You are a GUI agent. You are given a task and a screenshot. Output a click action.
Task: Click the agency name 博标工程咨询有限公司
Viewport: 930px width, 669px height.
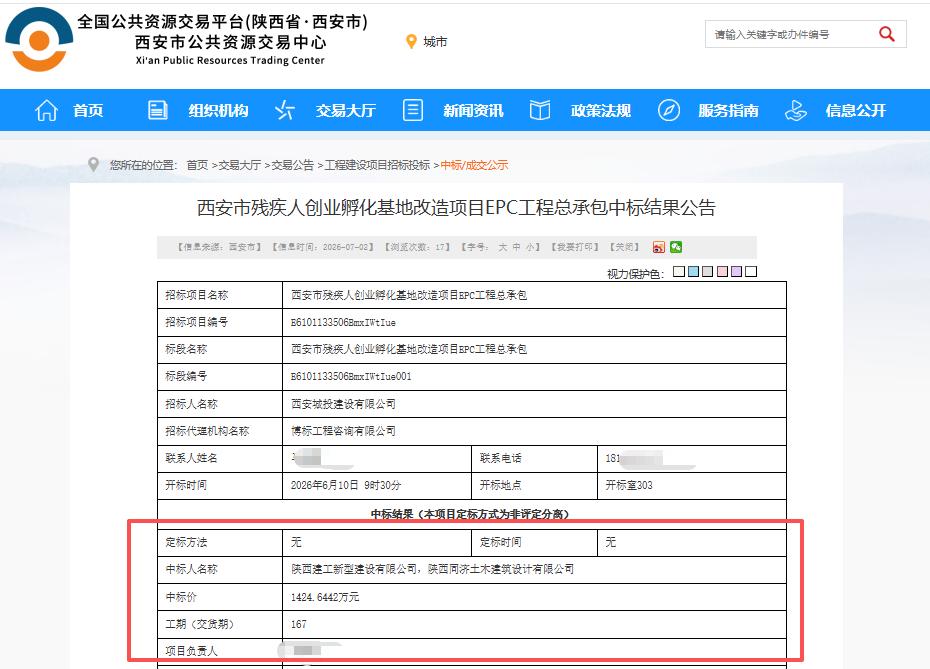click(343, 431)
